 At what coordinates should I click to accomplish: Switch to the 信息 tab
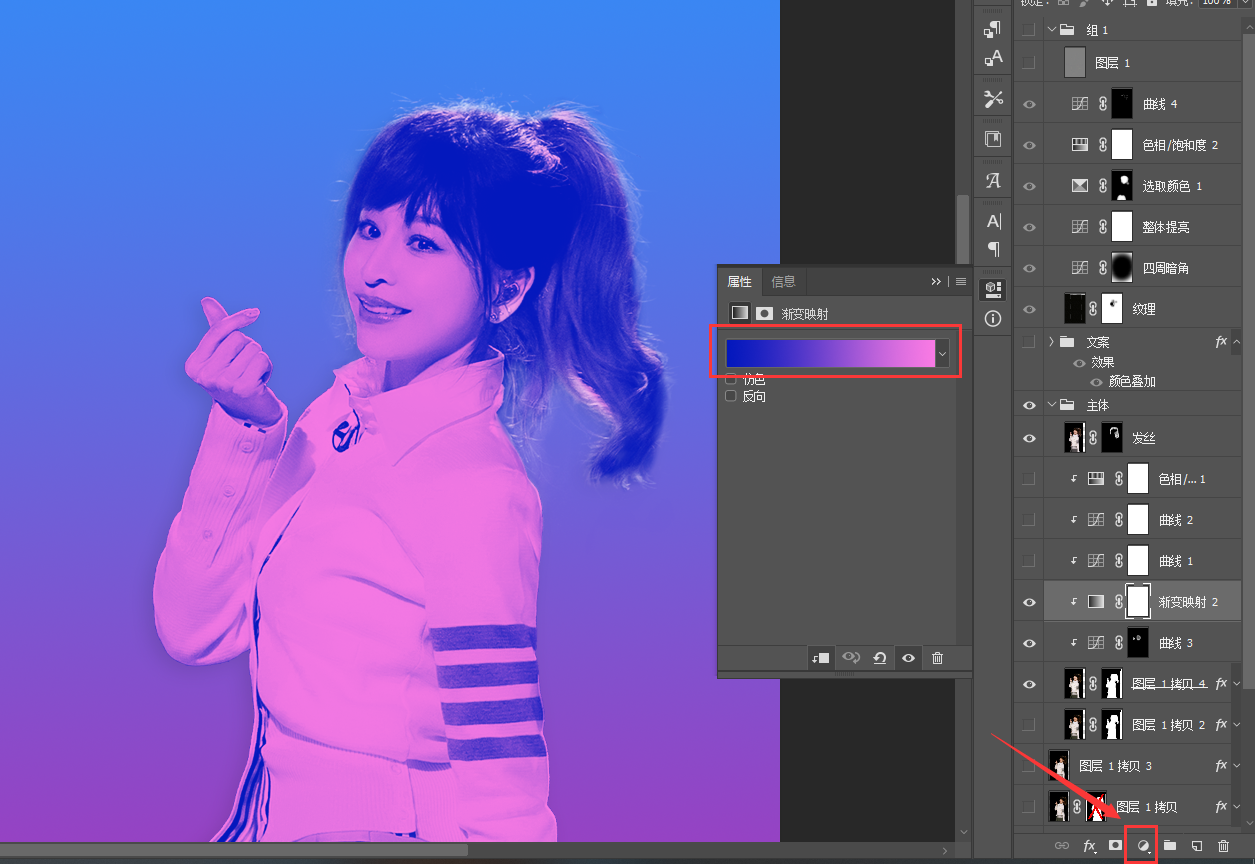click(x=783, y=282)
